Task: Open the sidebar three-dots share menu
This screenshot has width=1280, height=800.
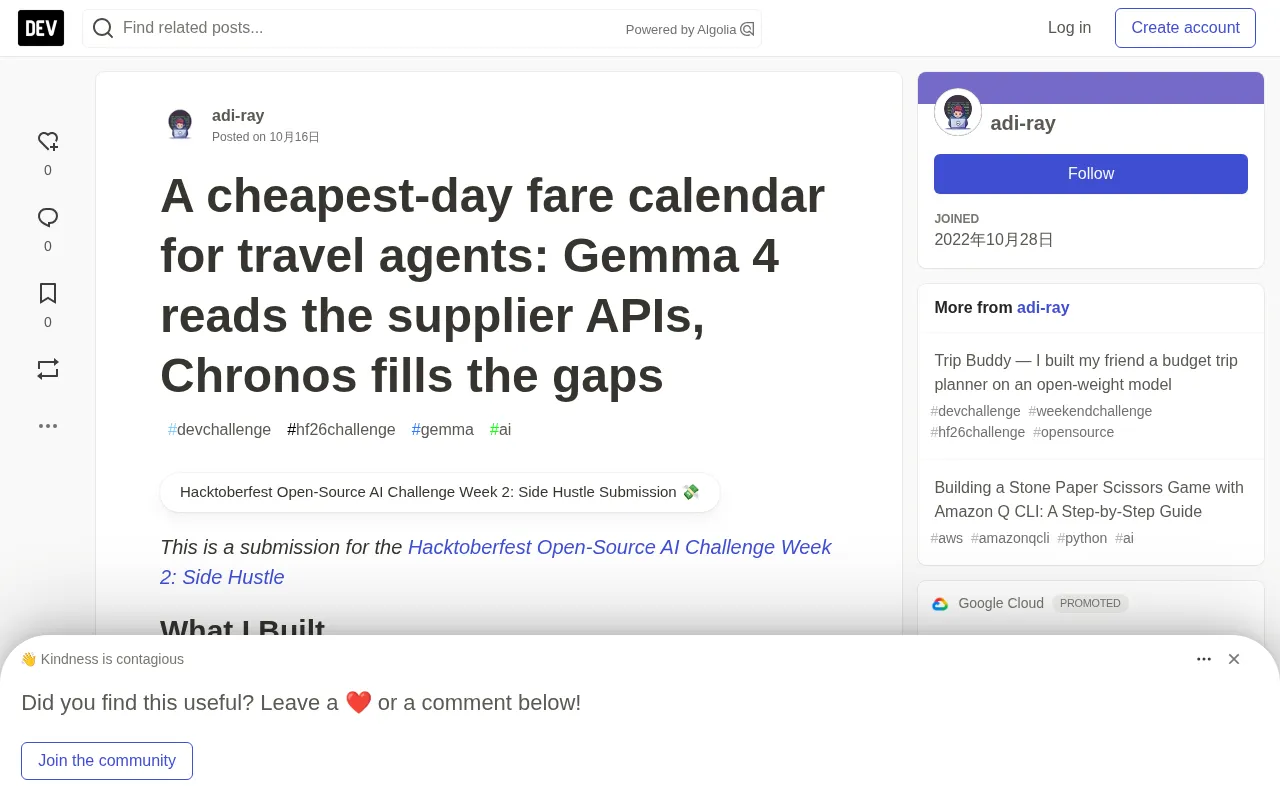Action: pos(48,426)
